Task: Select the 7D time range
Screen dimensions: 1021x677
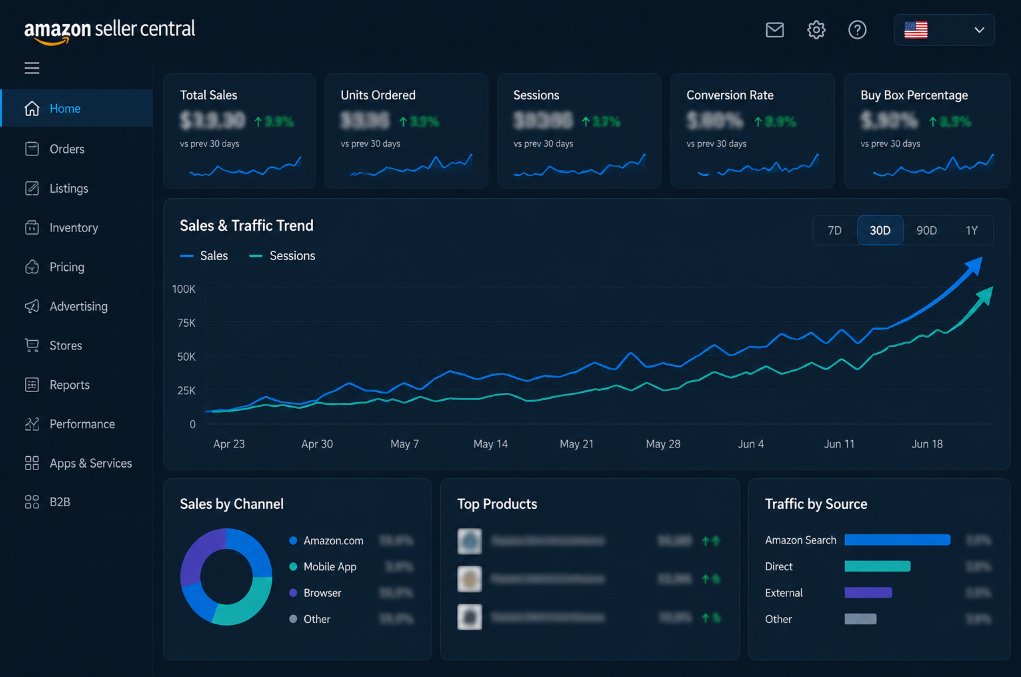Action: [834, 230]
